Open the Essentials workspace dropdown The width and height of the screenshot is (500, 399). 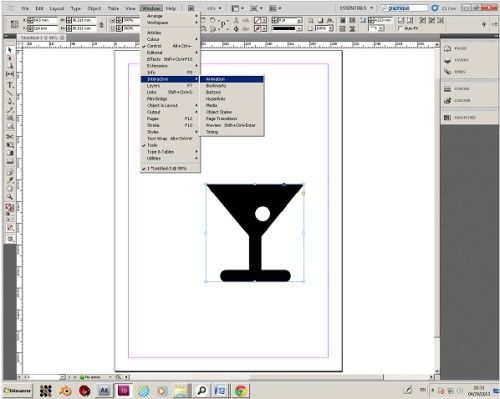[x=356, y=8]
